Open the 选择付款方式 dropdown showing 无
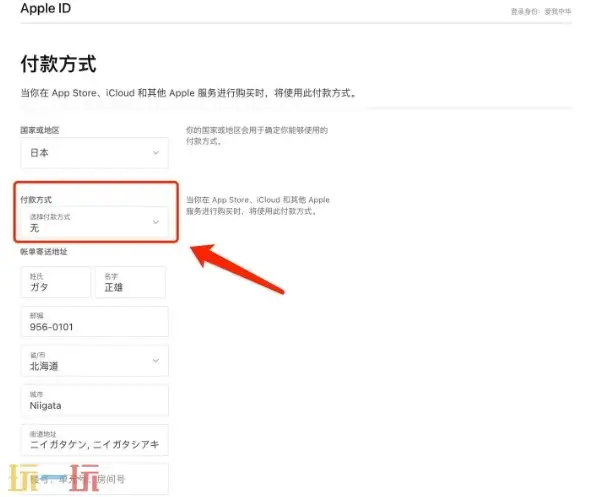 pos(95,222)
